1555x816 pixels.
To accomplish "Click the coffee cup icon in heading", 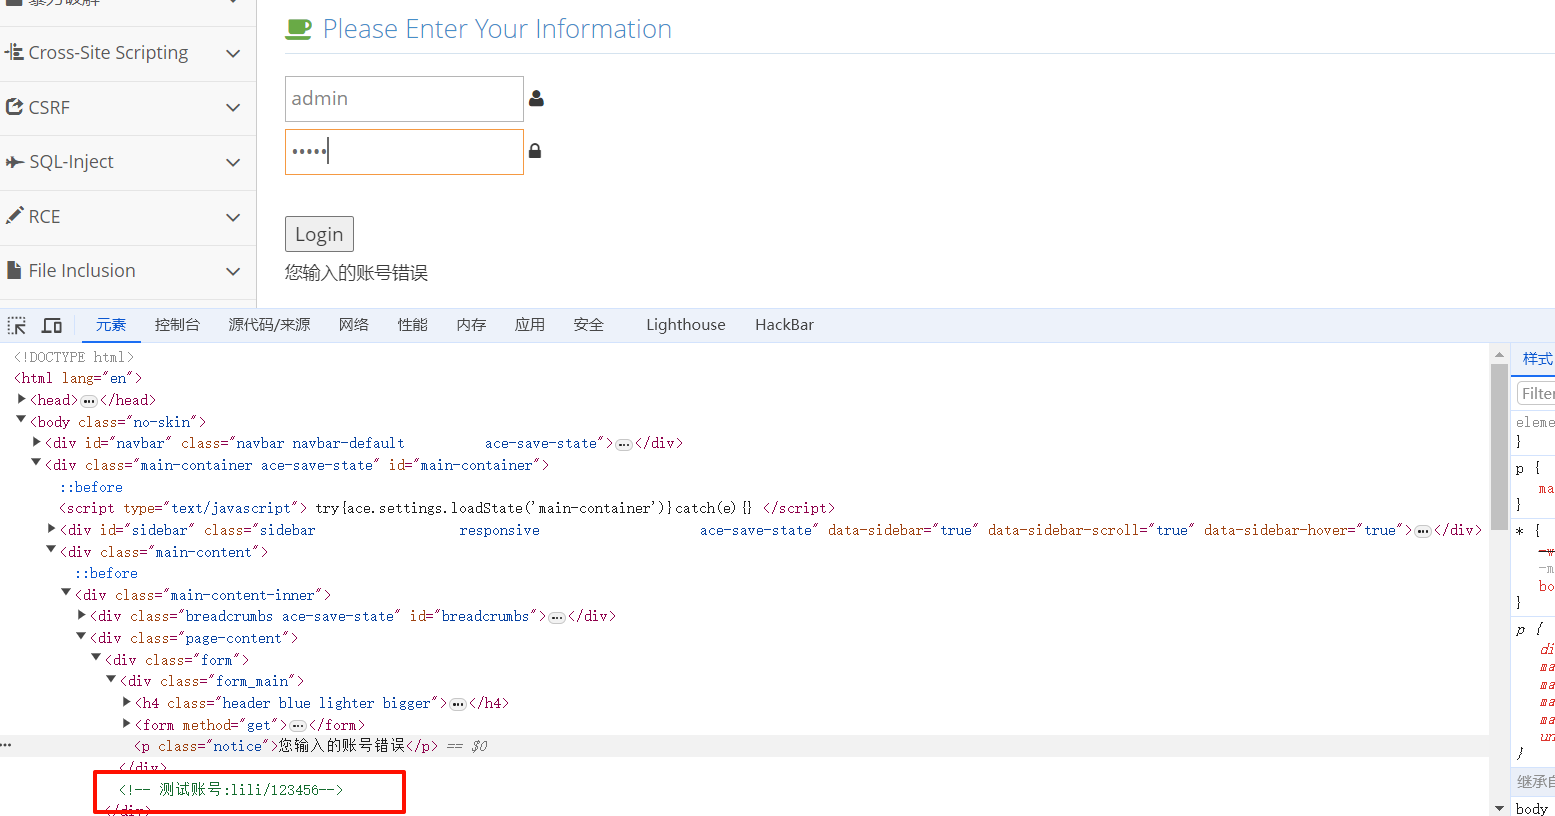I will point(298,29).
